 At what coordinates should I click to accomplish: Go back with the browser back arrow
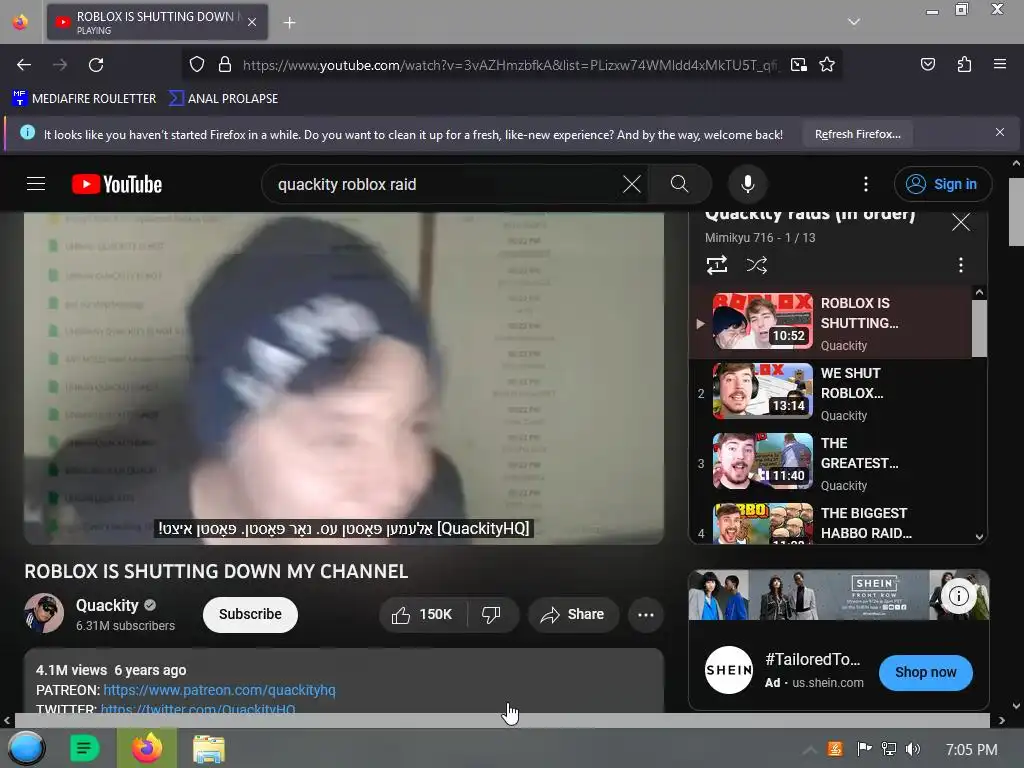pos(24,65)
